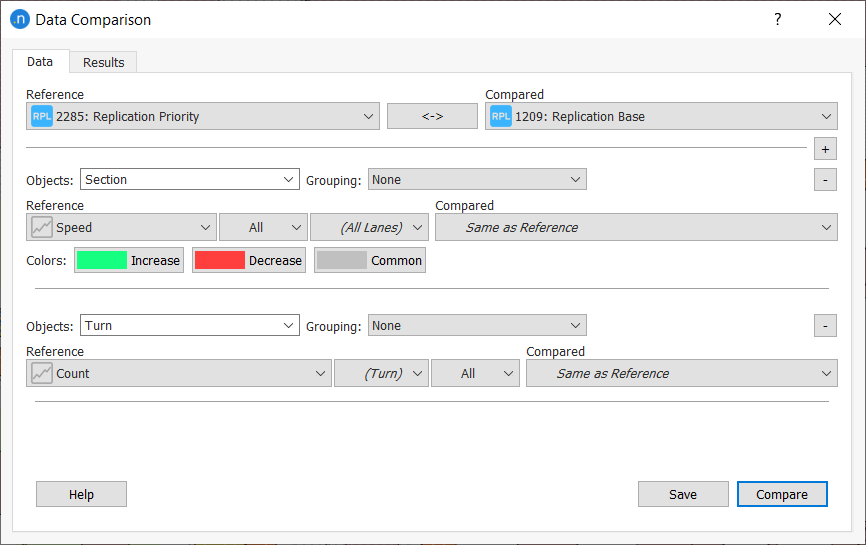The height and width of the screenshot is (545, 866).
Task: Open the Compared replication dropdown 1209
Action: pos(661,116)
